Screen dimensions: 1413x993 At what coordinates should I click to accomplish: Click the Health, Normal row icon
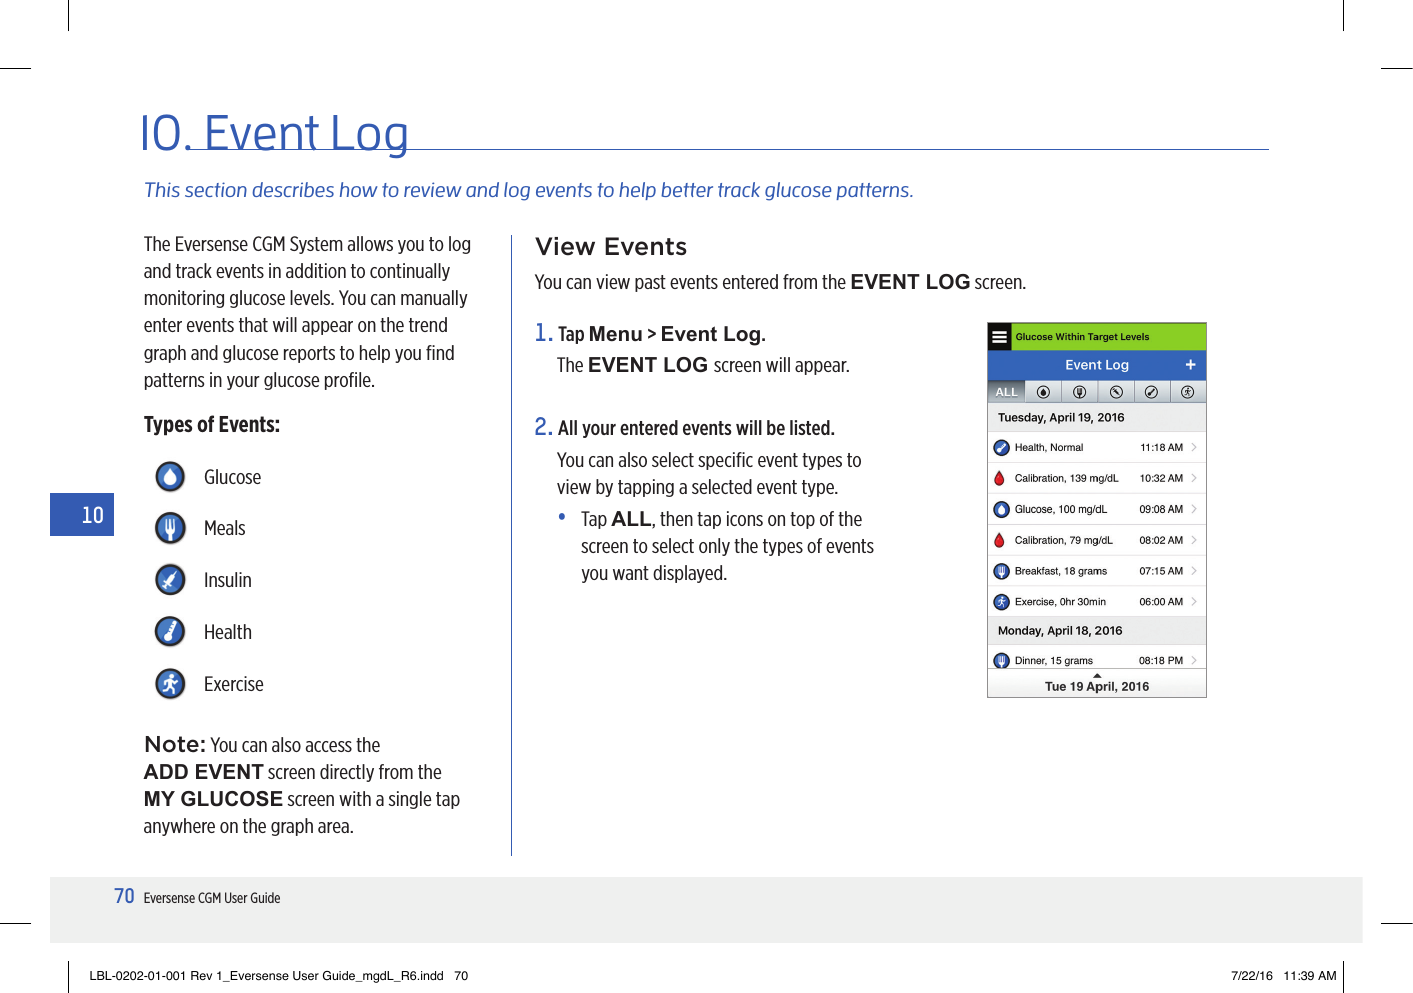coord(1001,448)
